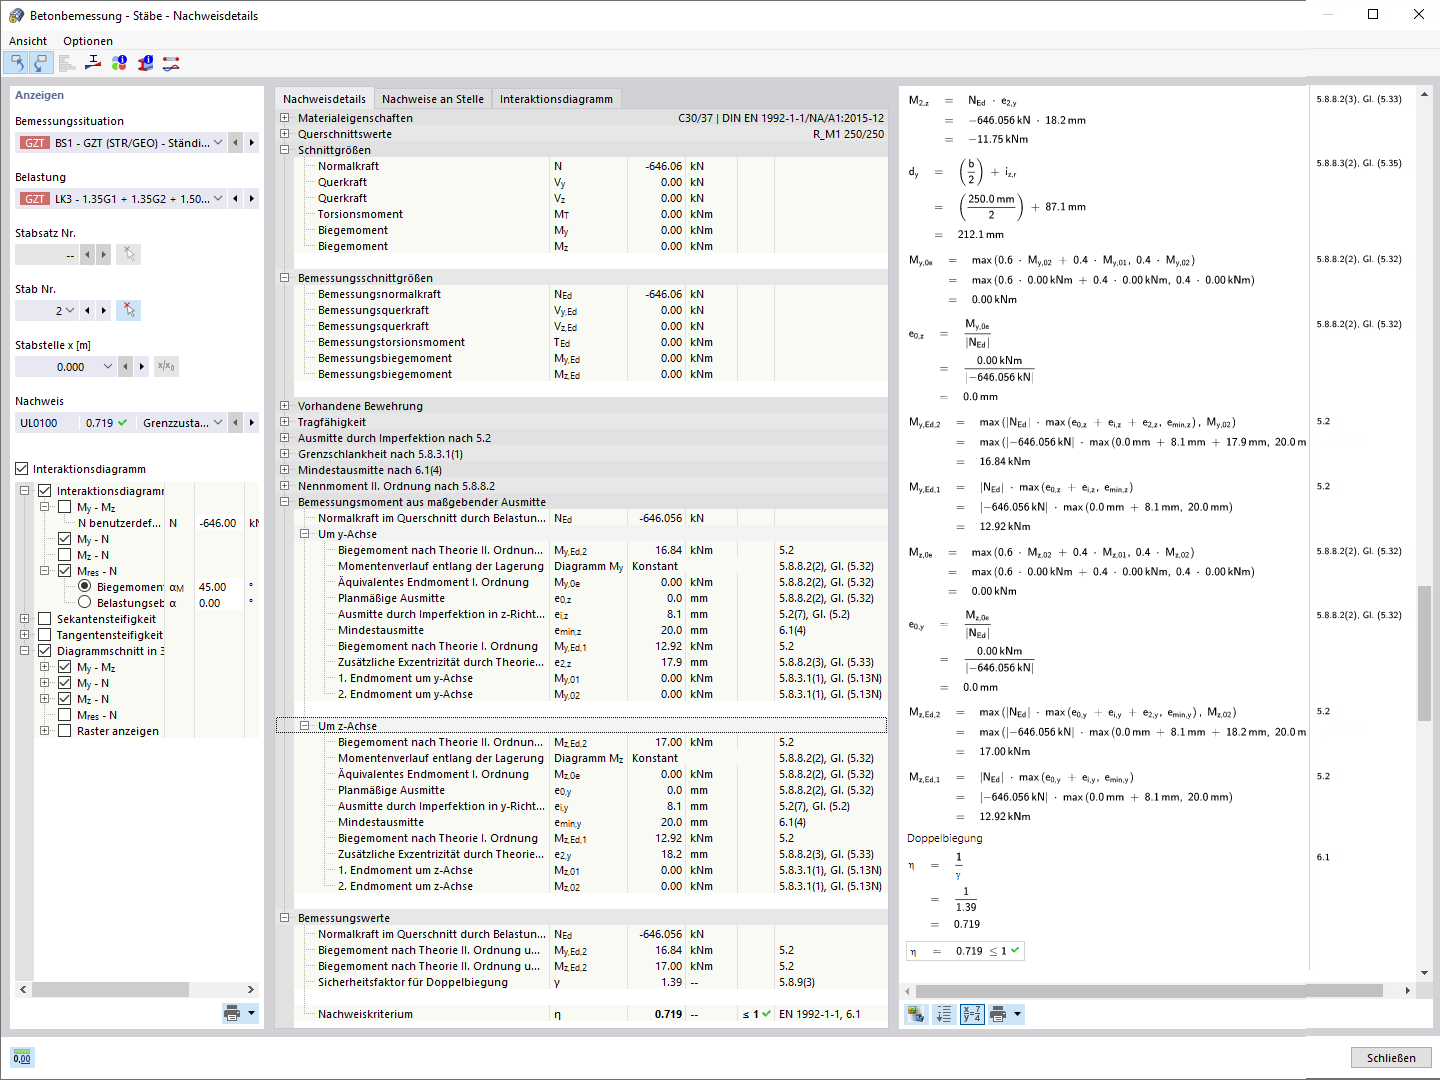1440x1080 pixels.
Task: Click the pick-member cursor icon beside Stab Nr.
Action: [x=128, y=311]
